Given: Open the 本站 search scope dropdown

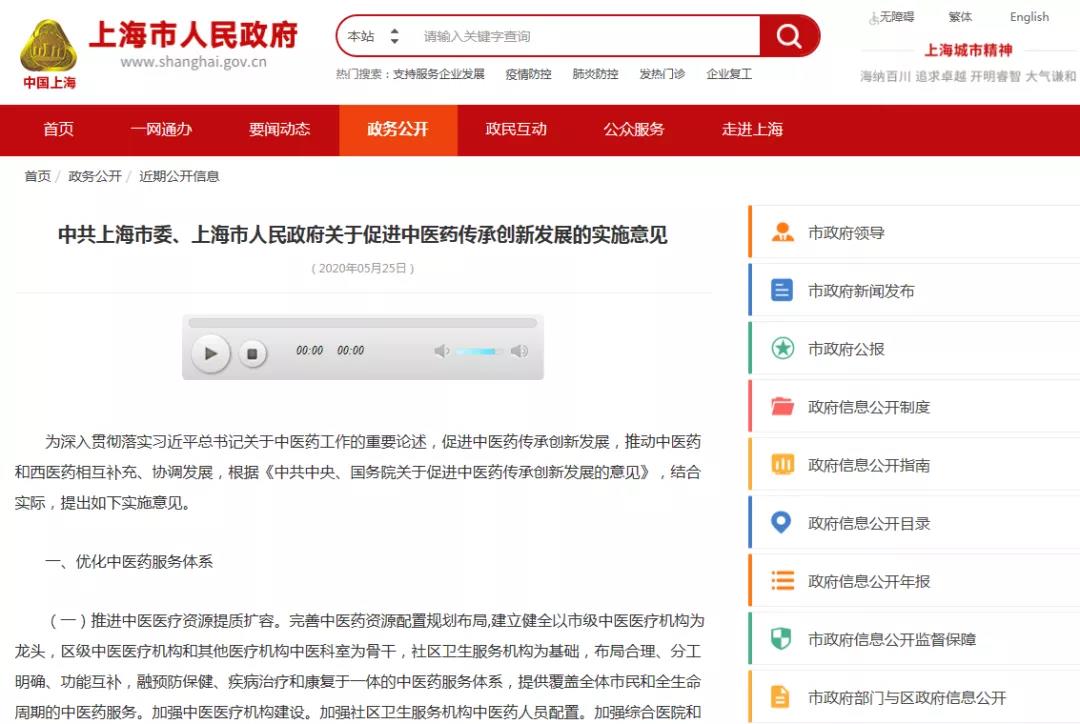Looking at the screenshot, I should [373, 37].
